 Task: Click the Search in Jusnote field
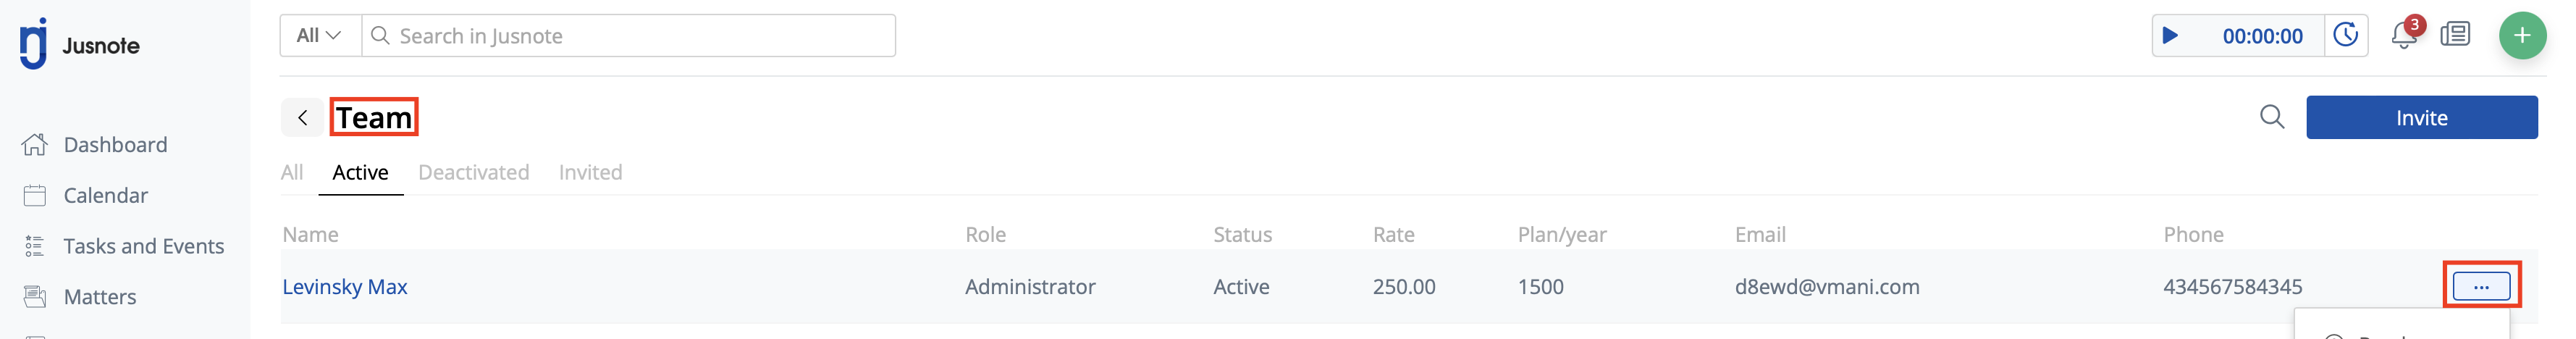point(628,36)
